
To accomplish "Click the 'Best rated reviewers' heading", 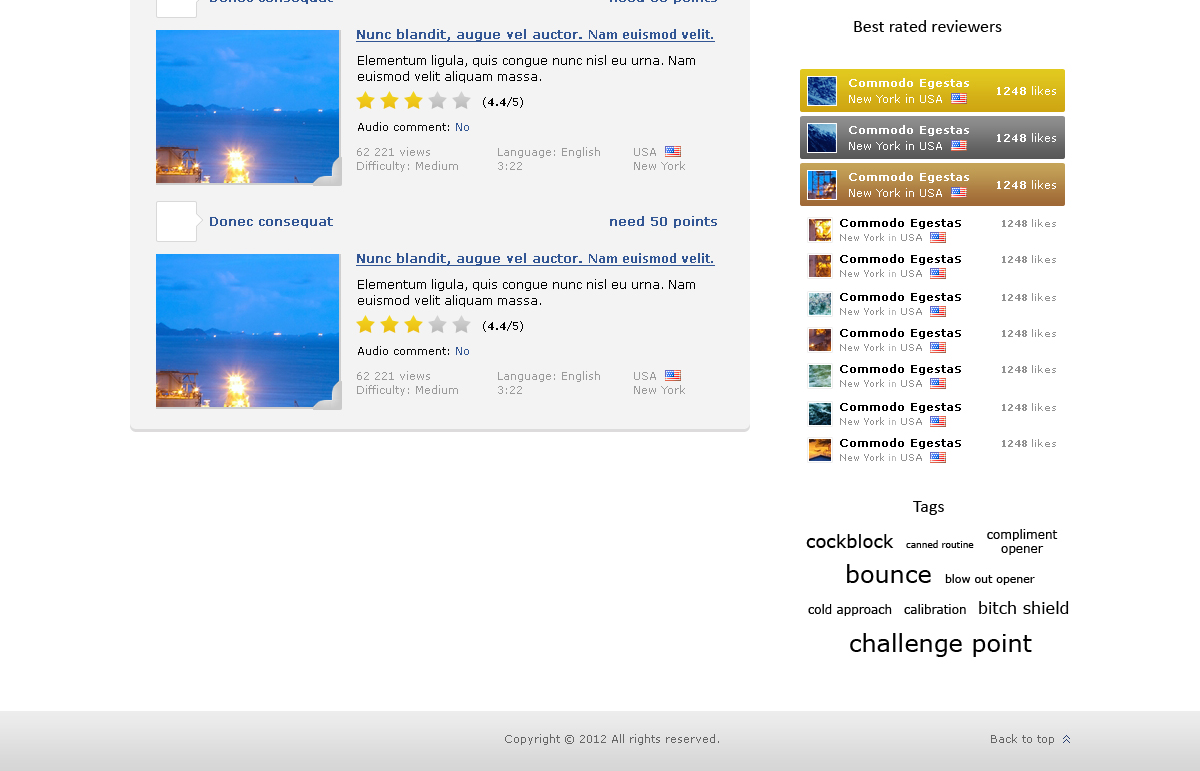I will point(927,27).
